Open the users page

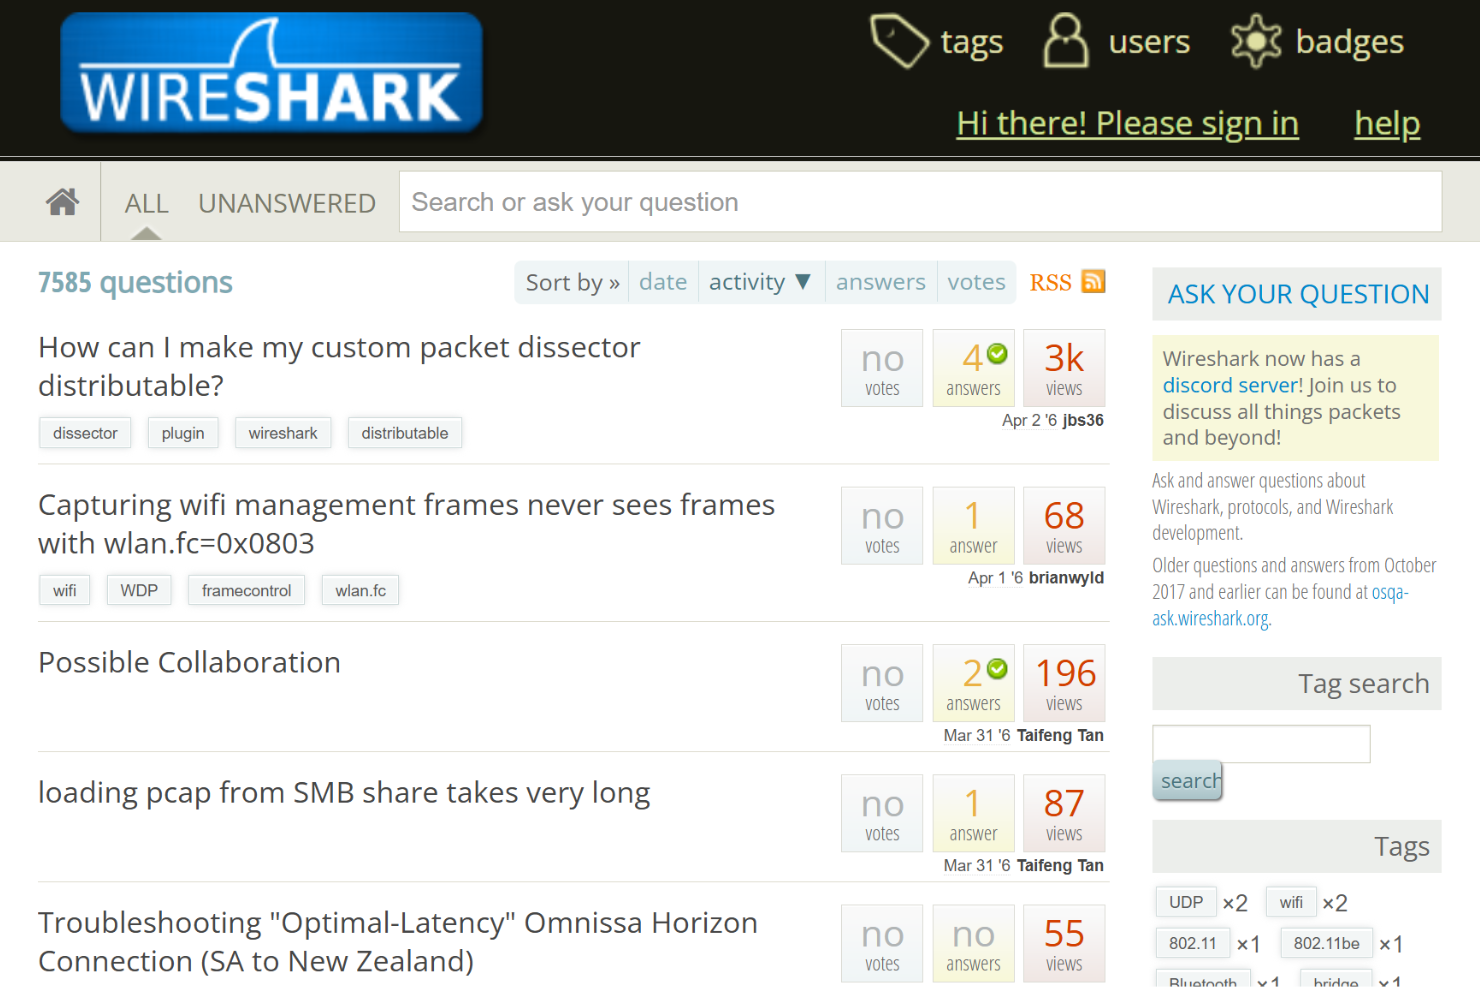click(x=1117, y=42)
